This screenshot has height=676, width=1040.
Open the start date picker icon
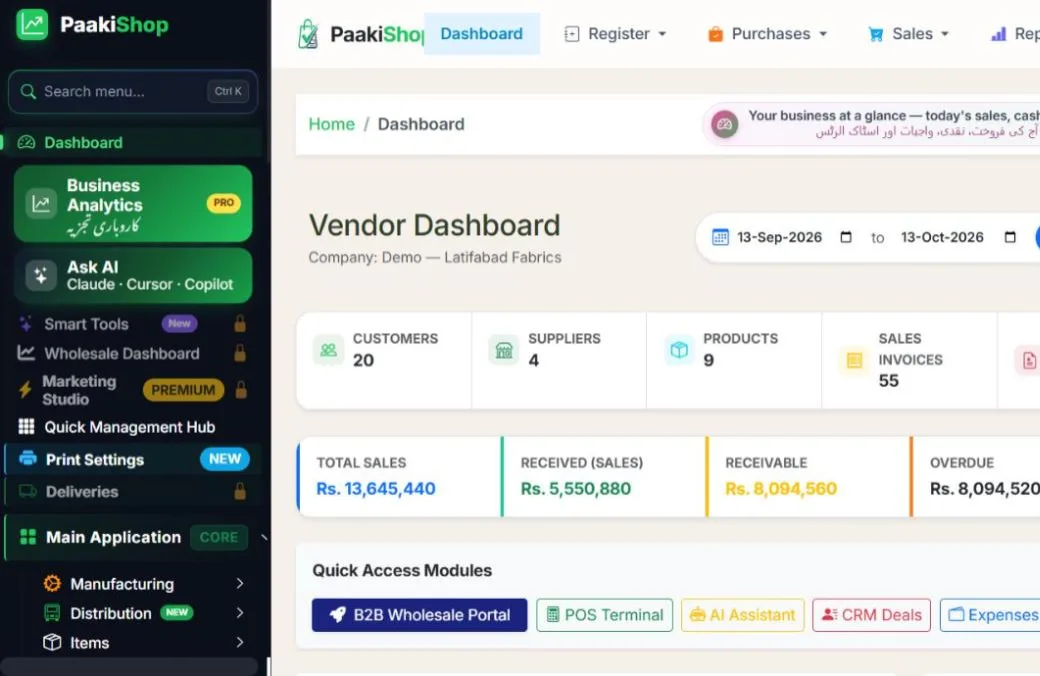pos(846,237)
